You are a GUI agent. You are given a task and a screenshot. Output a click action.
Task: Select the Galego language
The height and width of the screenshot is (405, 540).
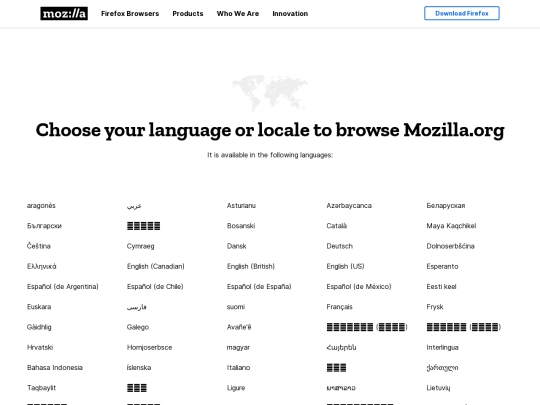point(138,327)
